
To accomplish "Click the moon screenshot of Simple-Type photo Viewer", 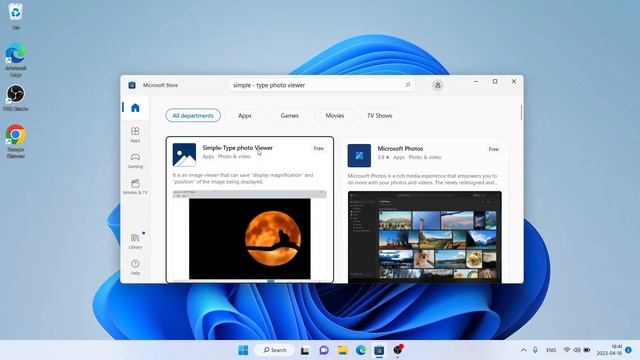I will (250, 236).
